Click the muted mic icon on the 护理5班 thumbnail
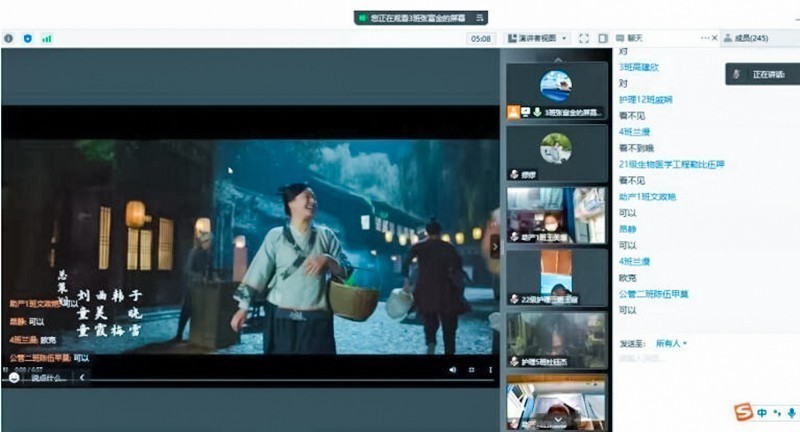 click(x=514, y=362)
